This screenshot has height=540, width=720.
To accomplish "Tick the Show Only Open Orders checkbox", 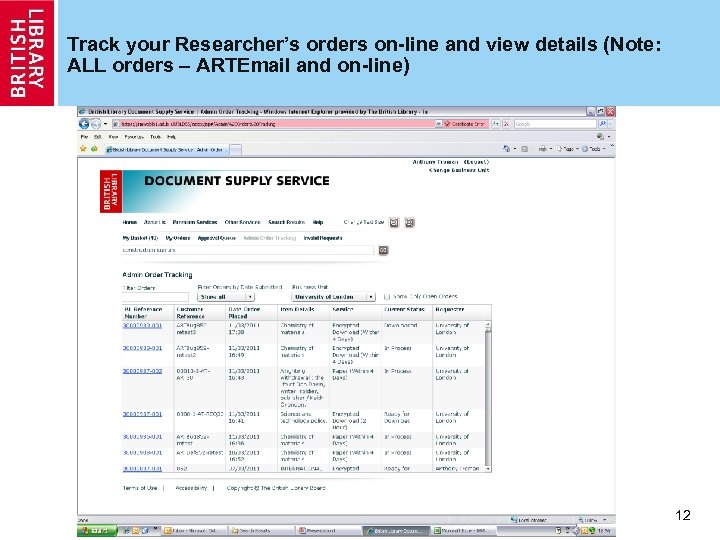I will coord(387,297).
